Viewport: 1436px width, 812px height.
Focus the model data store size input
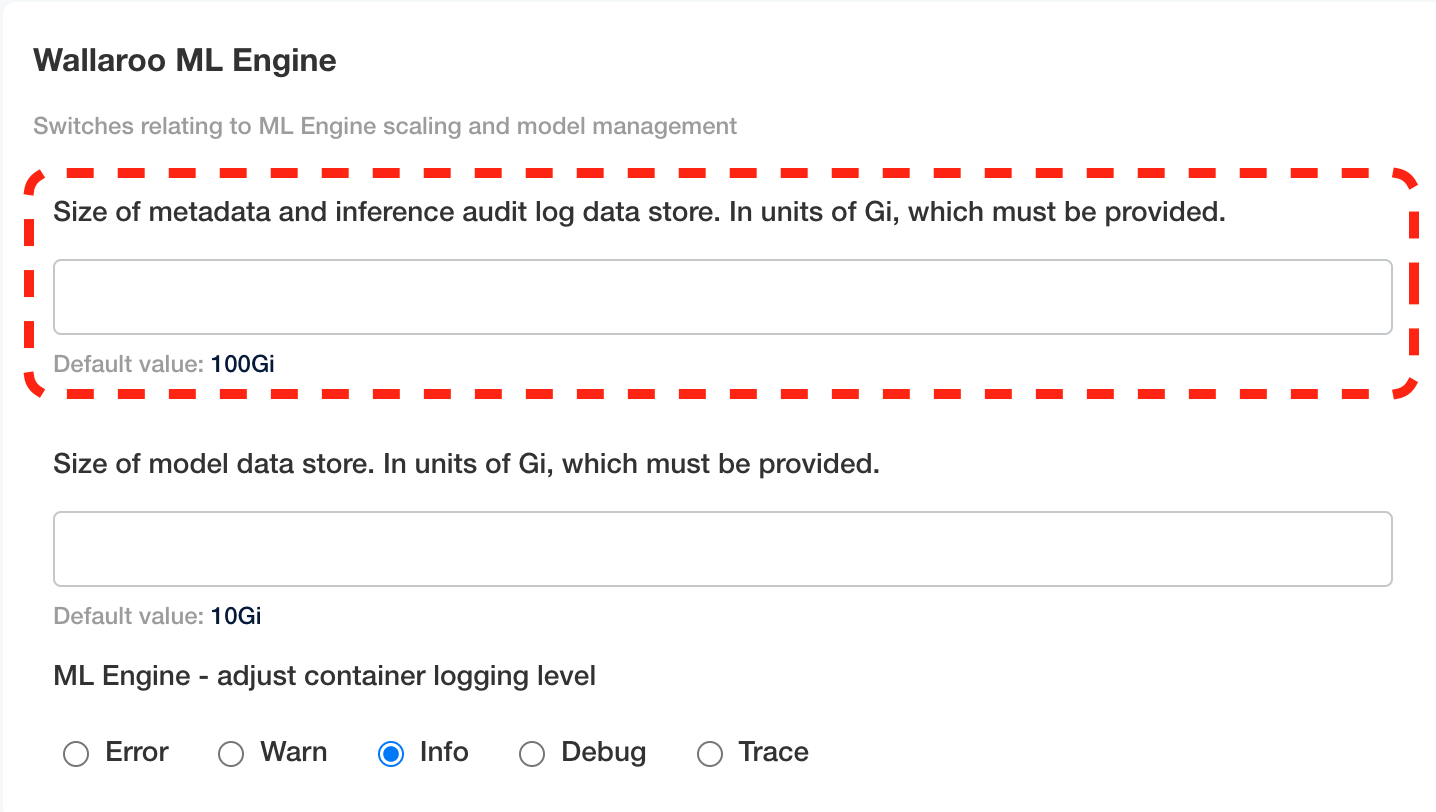(722, 549)
